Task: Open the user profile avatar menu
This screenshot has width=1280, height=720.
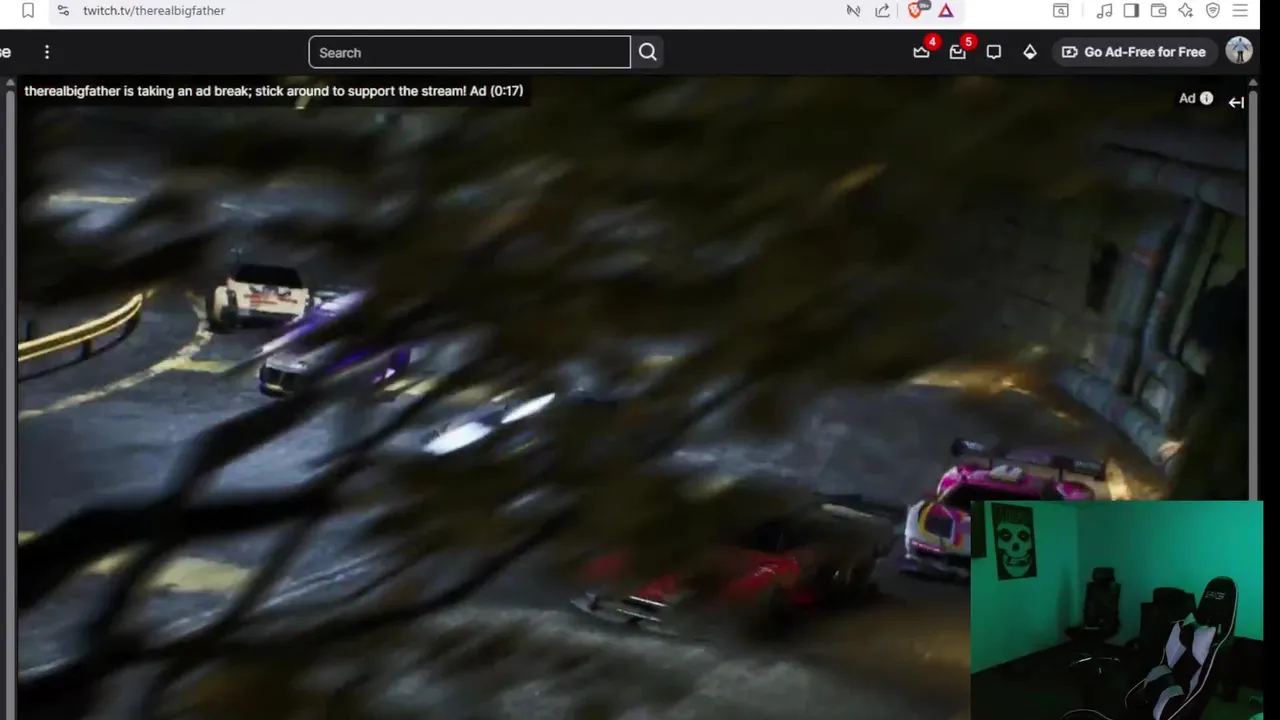Action: point(1239,51)
